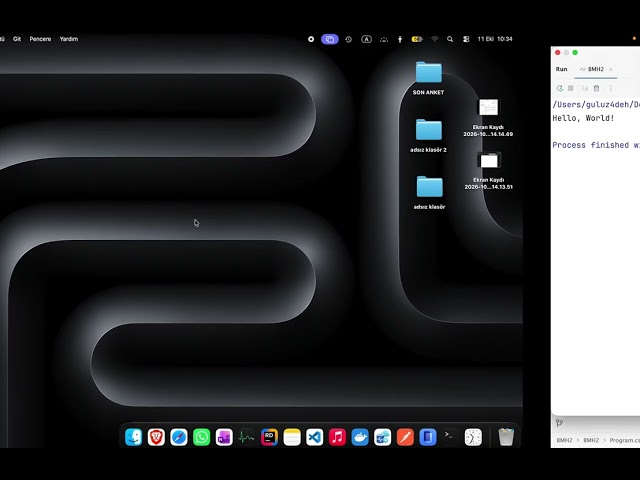
Task: Click the 'Process finished' console line
Action: (x=596, y=145)
